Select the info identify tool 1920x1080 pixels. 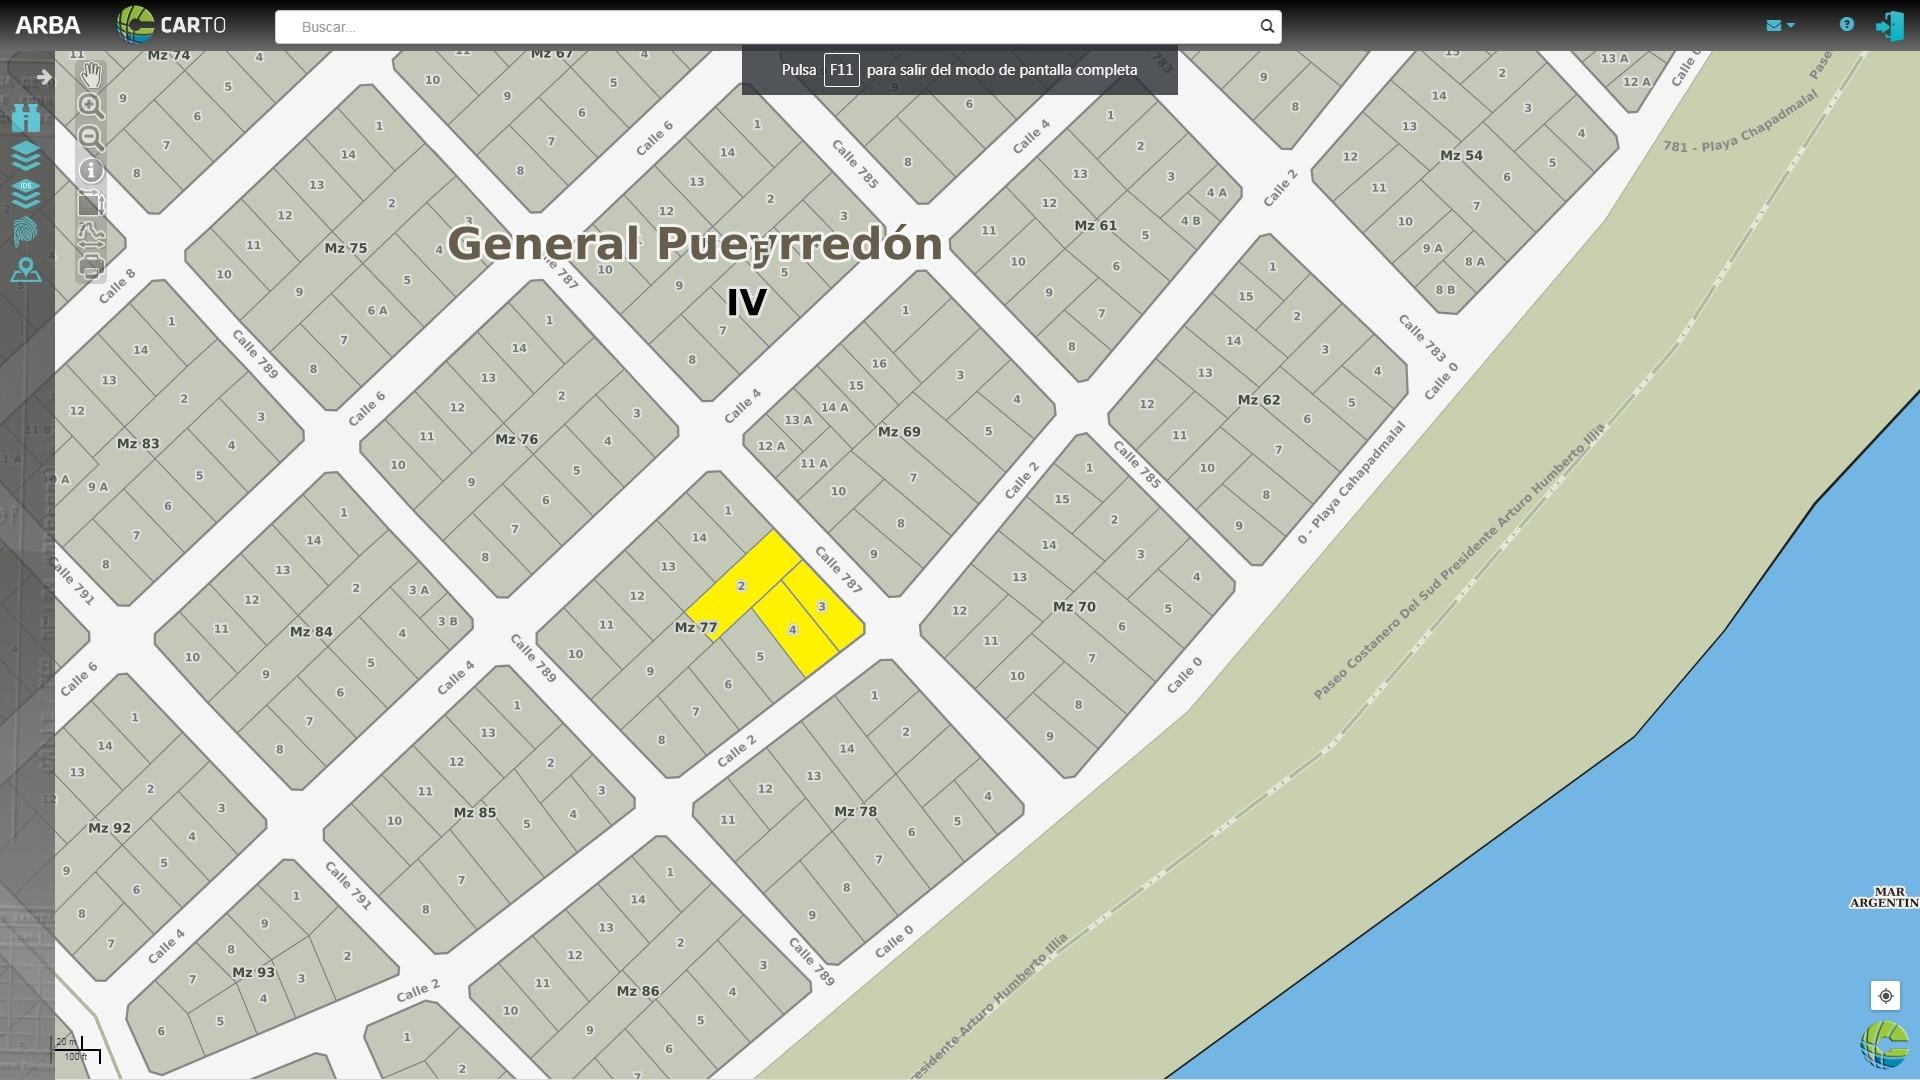pyautogui.click(x=91, y=171)
